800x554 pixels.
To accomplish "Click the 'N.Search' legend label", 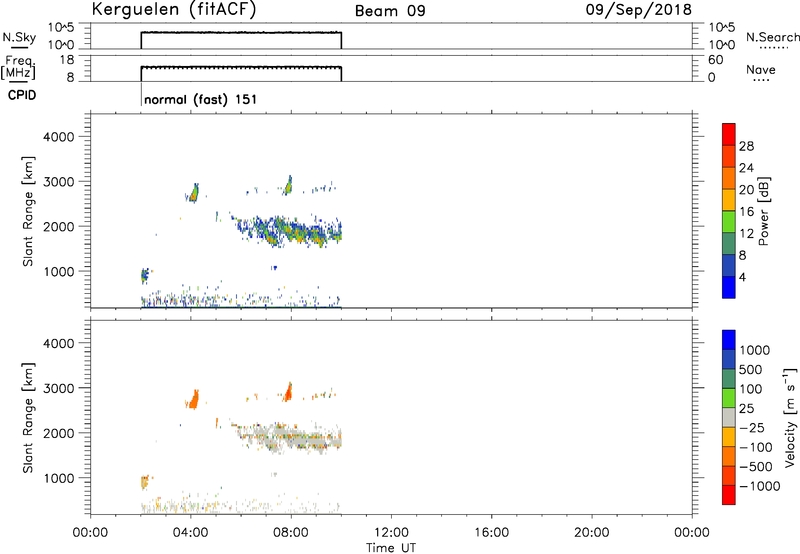I will [x=773, y=37].
